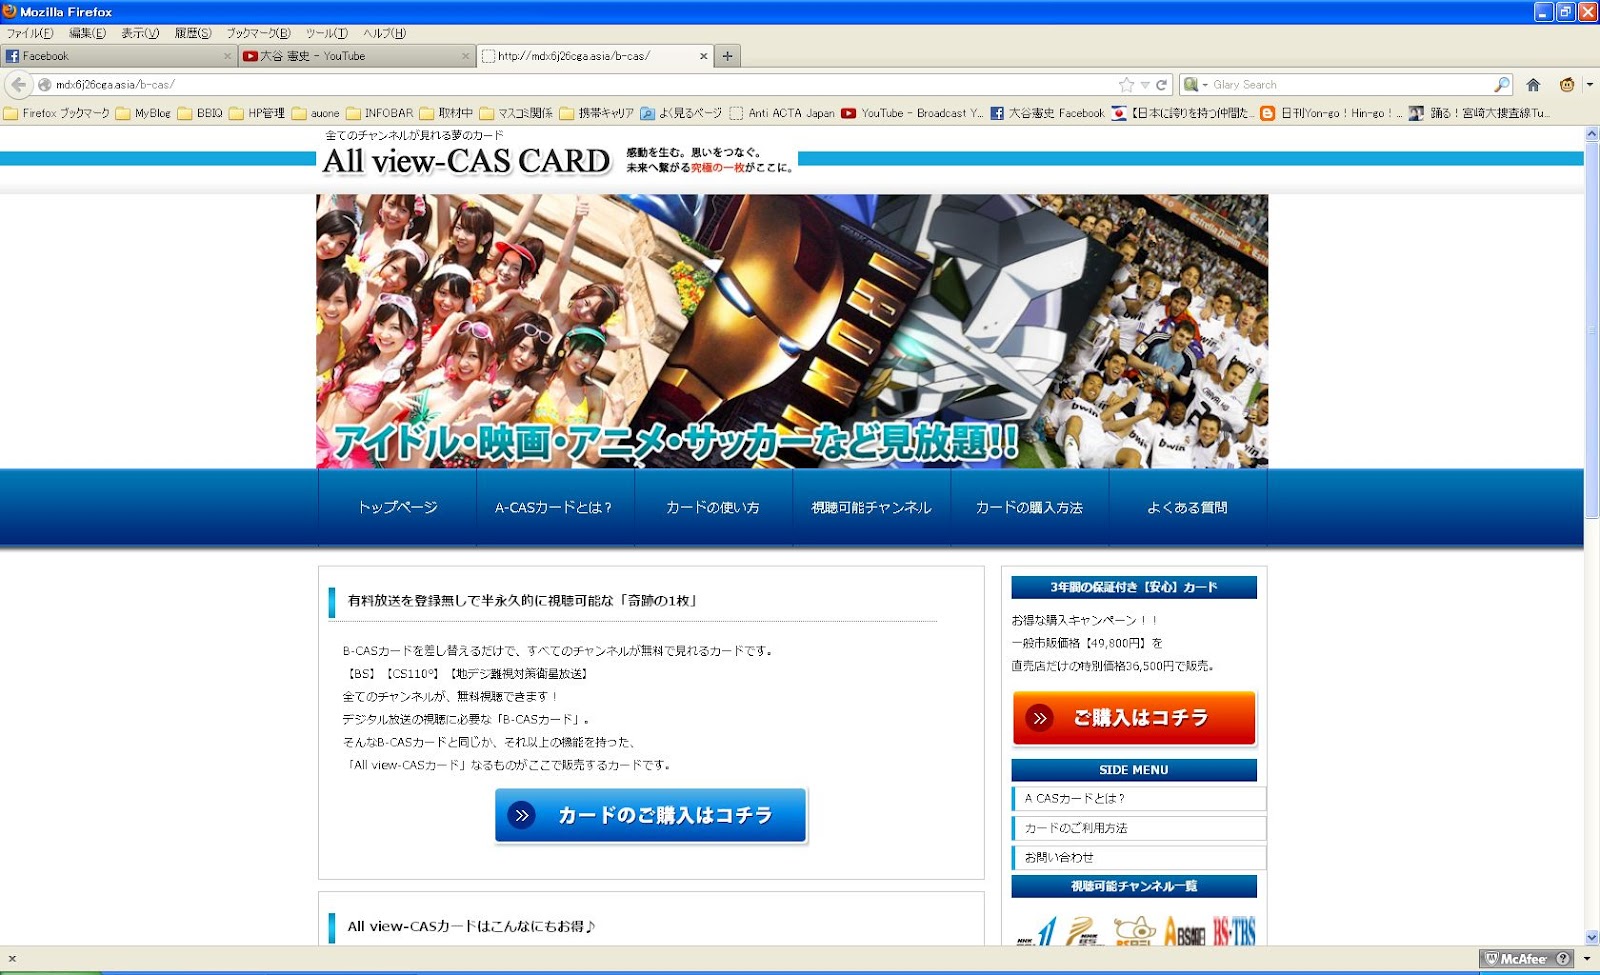Go back with the back arrow button
This screenshot has width=1600, height=975.
18,85
